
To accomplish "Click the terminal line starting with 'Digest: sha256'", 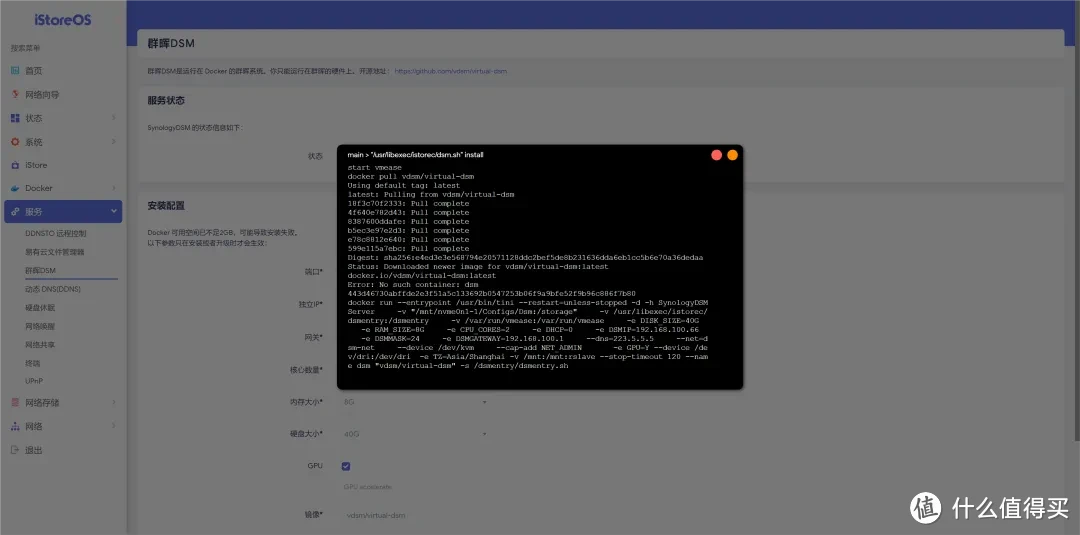I will pos(526,257).
